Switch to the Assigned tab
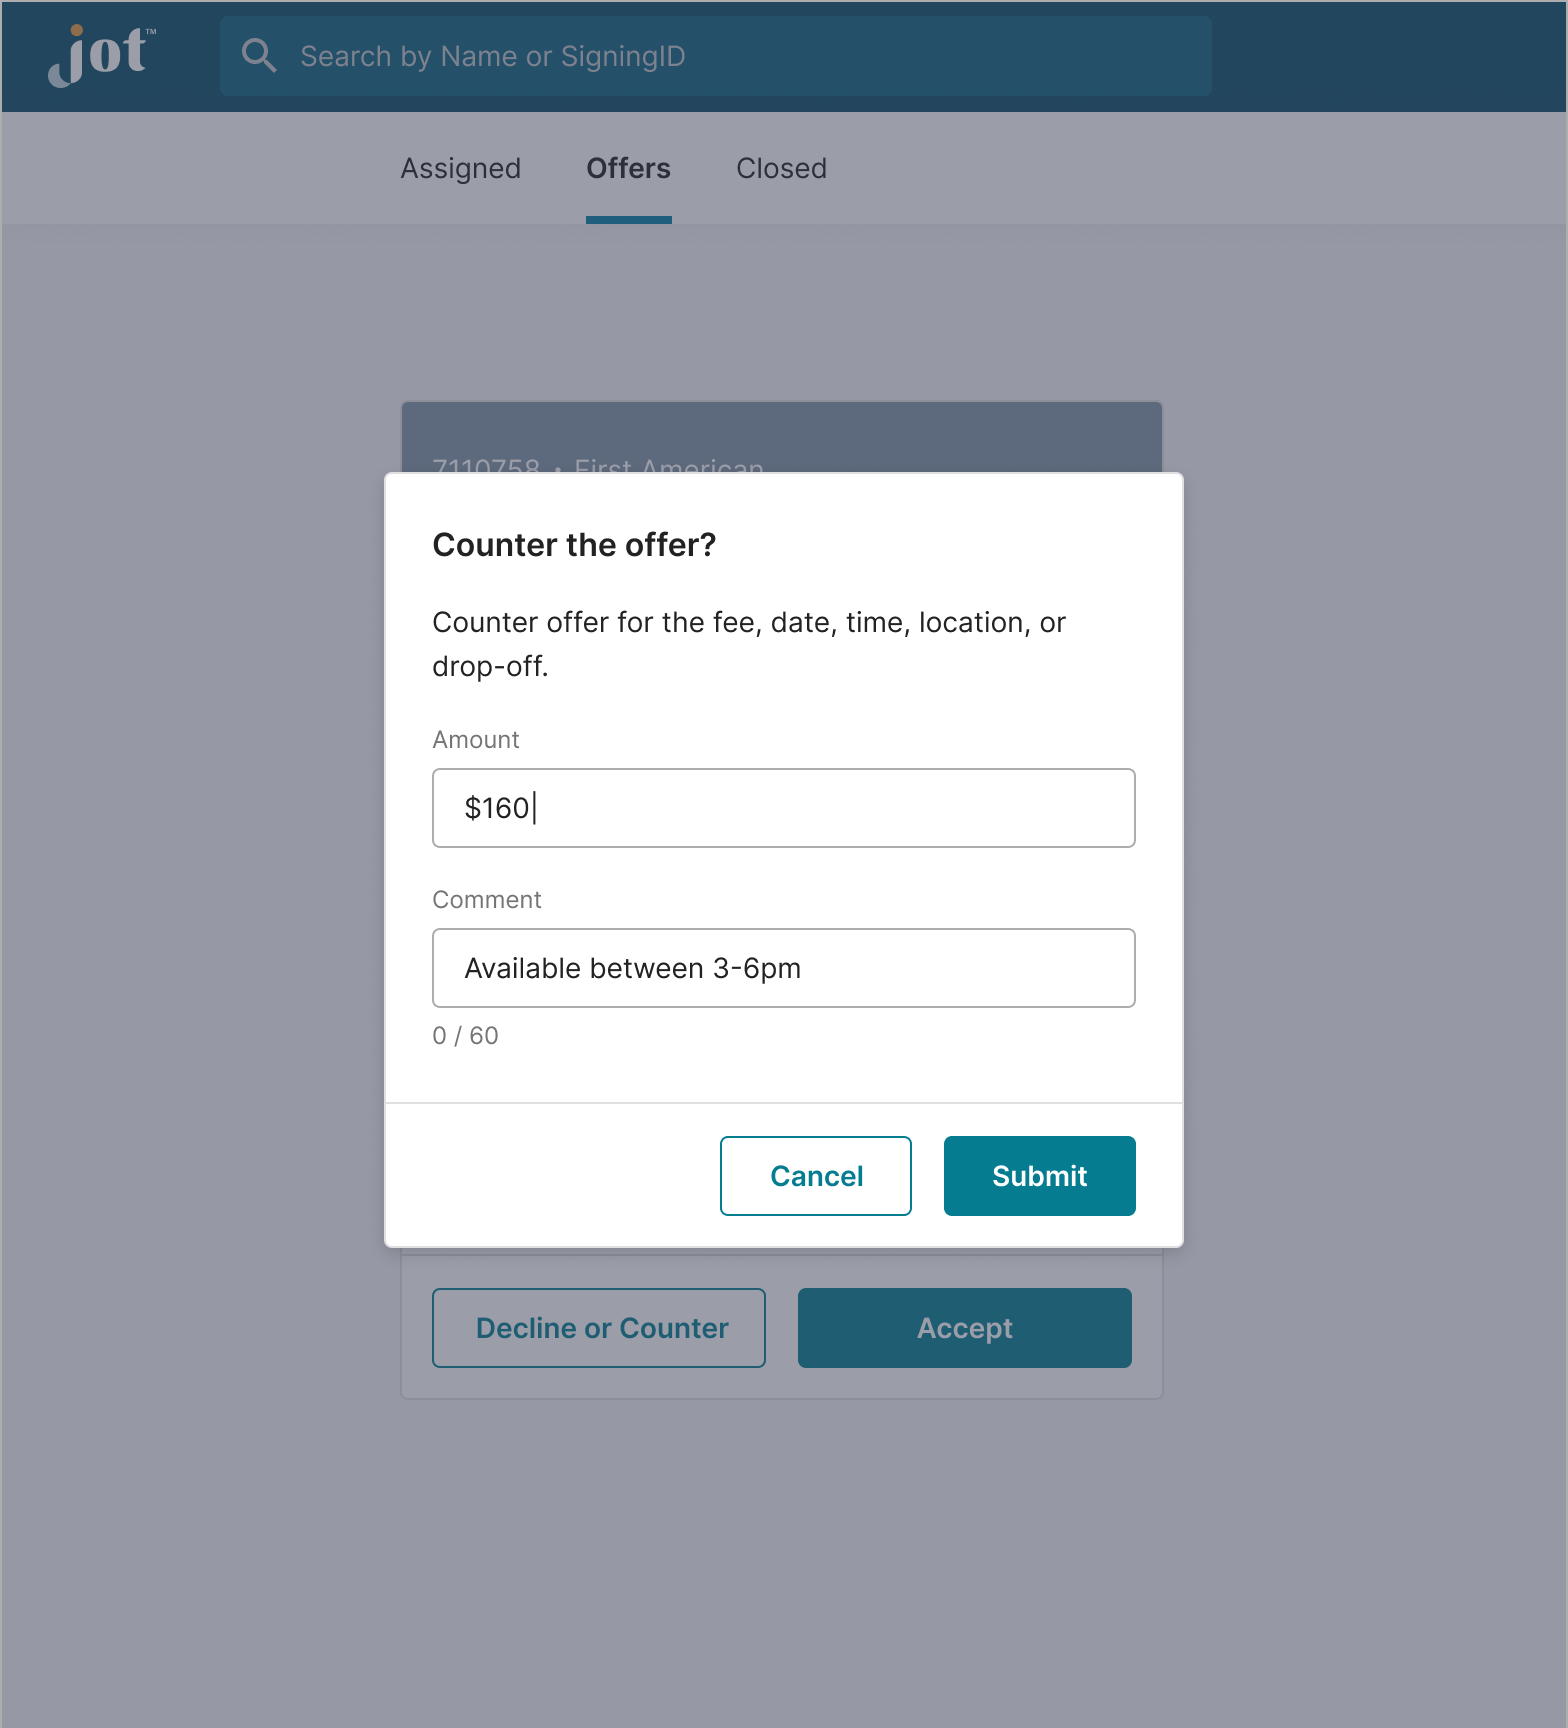The width and height of the screenshot is (1568, 1728). click(x=461, y=168)
